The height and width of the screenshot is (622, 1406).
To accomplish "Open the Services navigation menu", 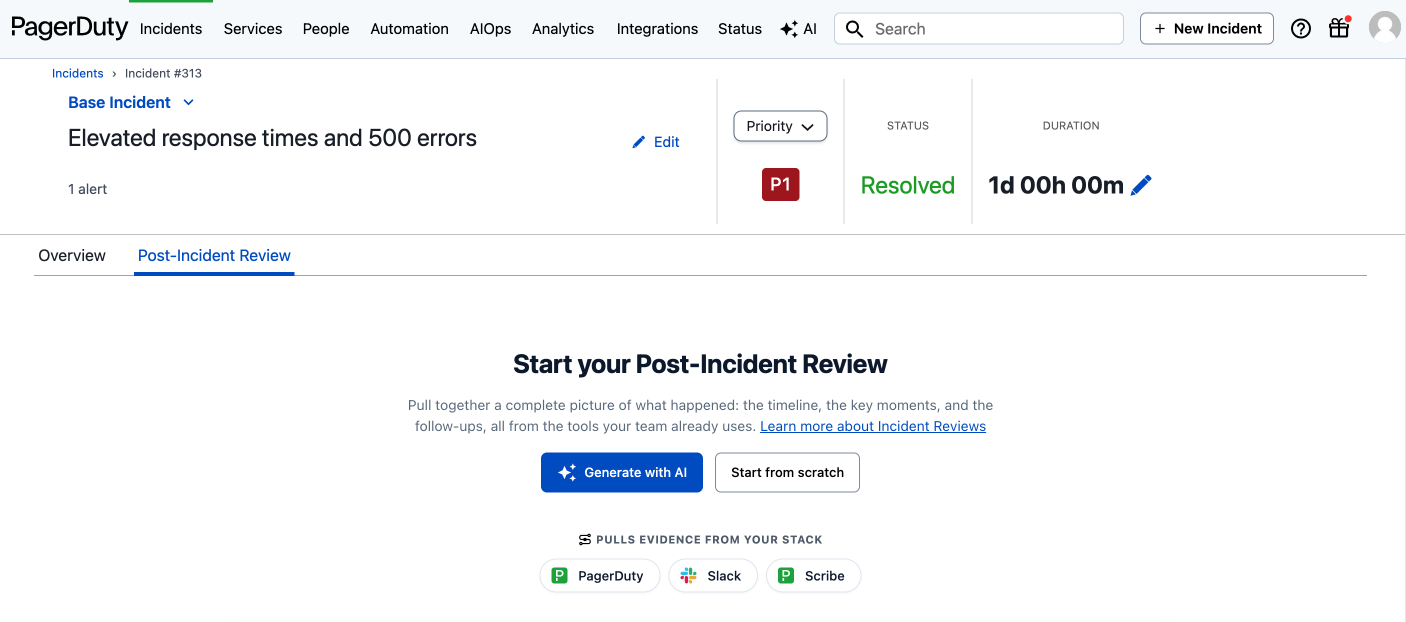I will tap(253, 29).
